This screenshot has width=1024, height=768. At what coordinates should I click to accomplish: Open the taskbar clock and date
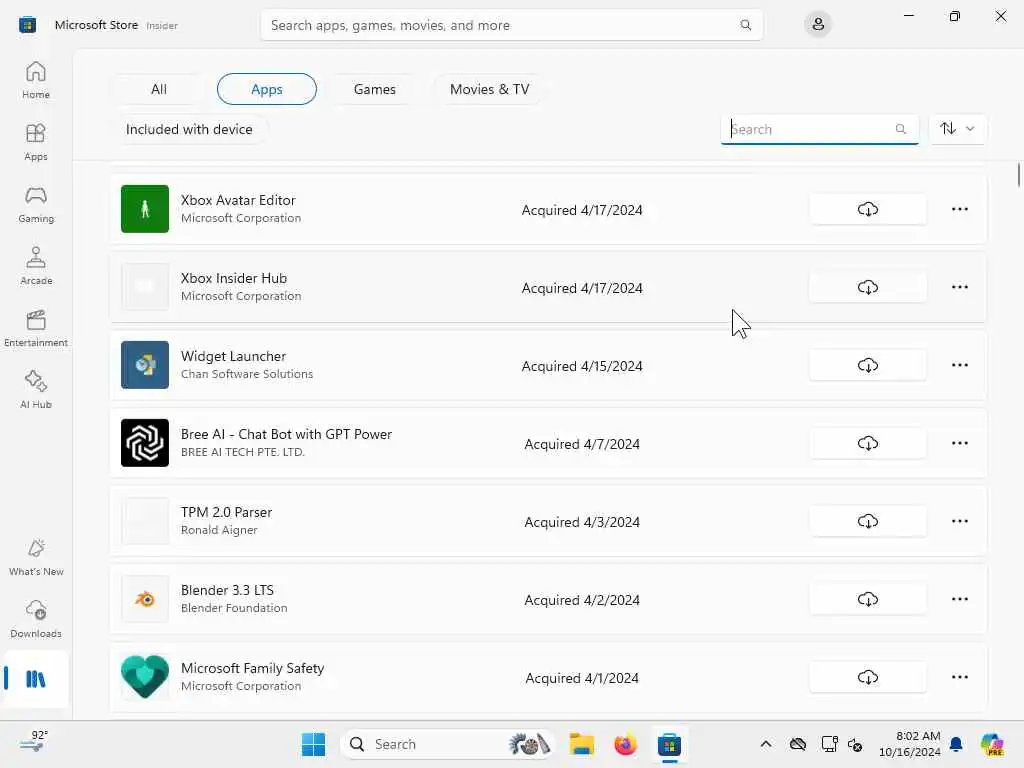pyautogui.click(x=910, y=744)
